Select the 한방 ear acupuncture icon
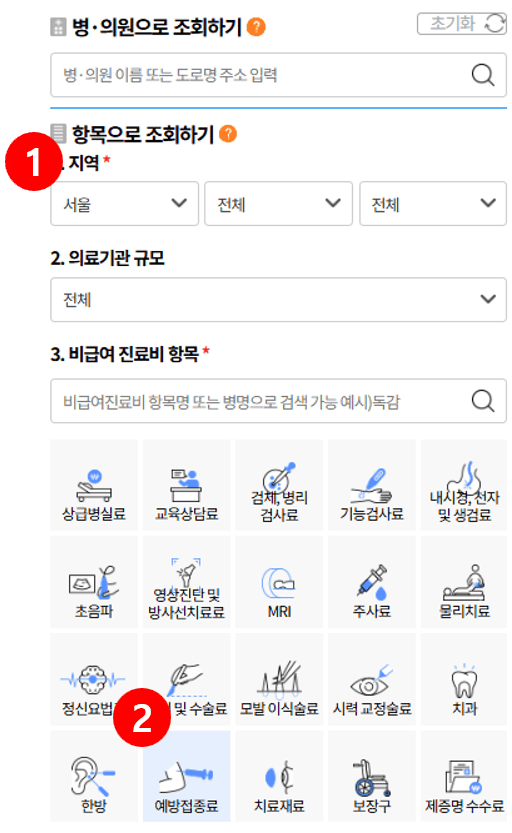512x833 pixels. pos(94,776)
